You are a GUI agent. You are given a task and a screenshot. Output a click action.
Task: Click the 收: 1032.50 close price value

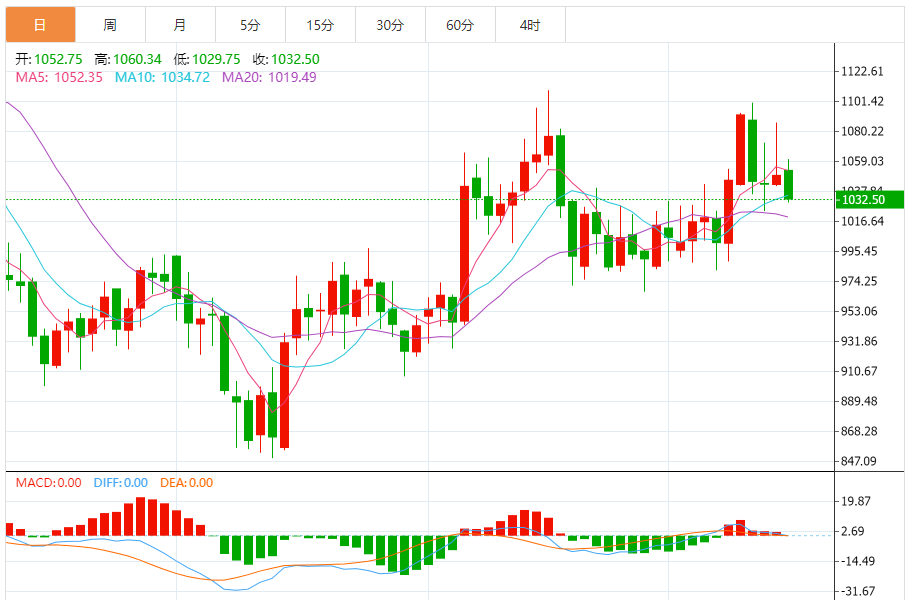(x=286, y=59)
